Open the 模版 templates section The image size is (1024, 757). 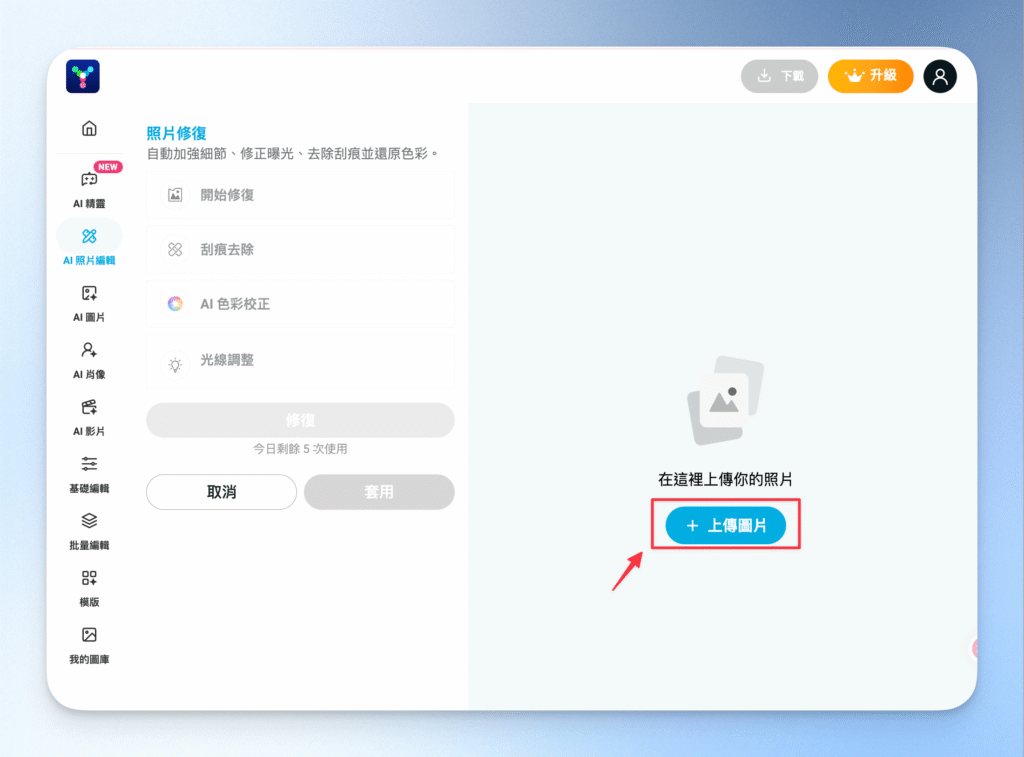tap(89, 587)
